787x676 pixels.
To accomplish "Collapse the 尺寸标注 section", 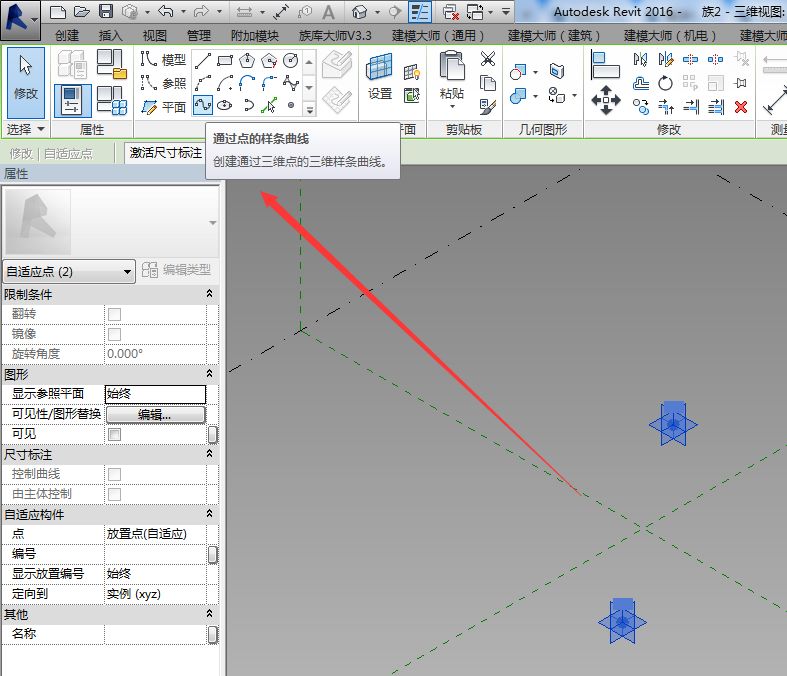I will [x=209, y=454].
